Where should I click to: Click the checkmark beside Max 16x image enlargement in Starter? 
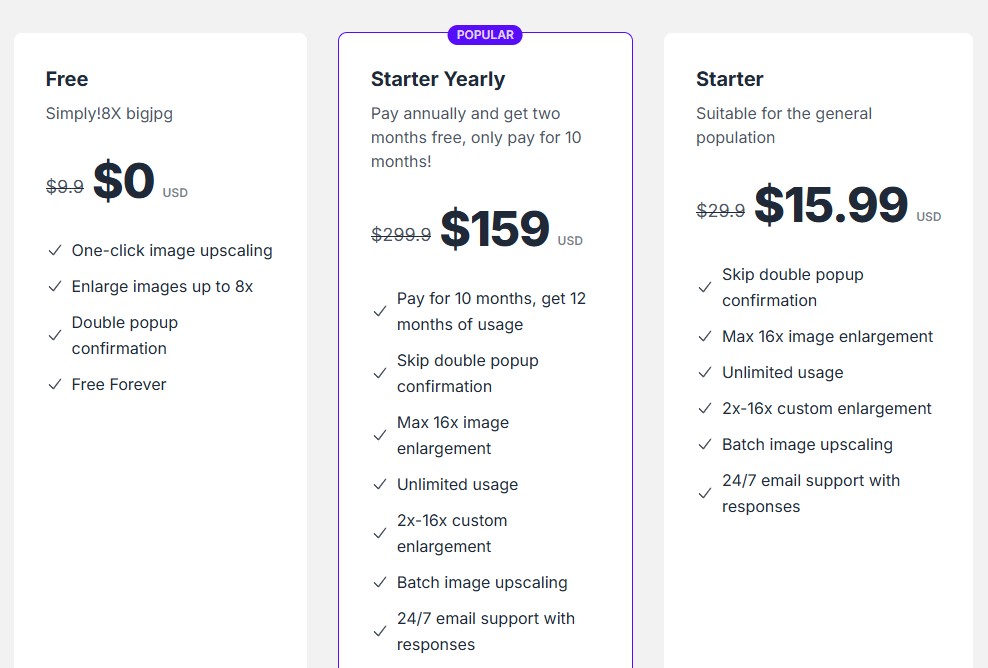(x=705, y=336)
